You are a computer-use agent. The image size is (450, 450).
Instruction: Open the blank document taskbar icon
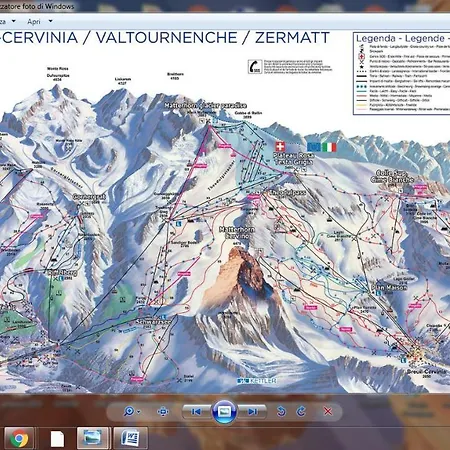[57, 439]
